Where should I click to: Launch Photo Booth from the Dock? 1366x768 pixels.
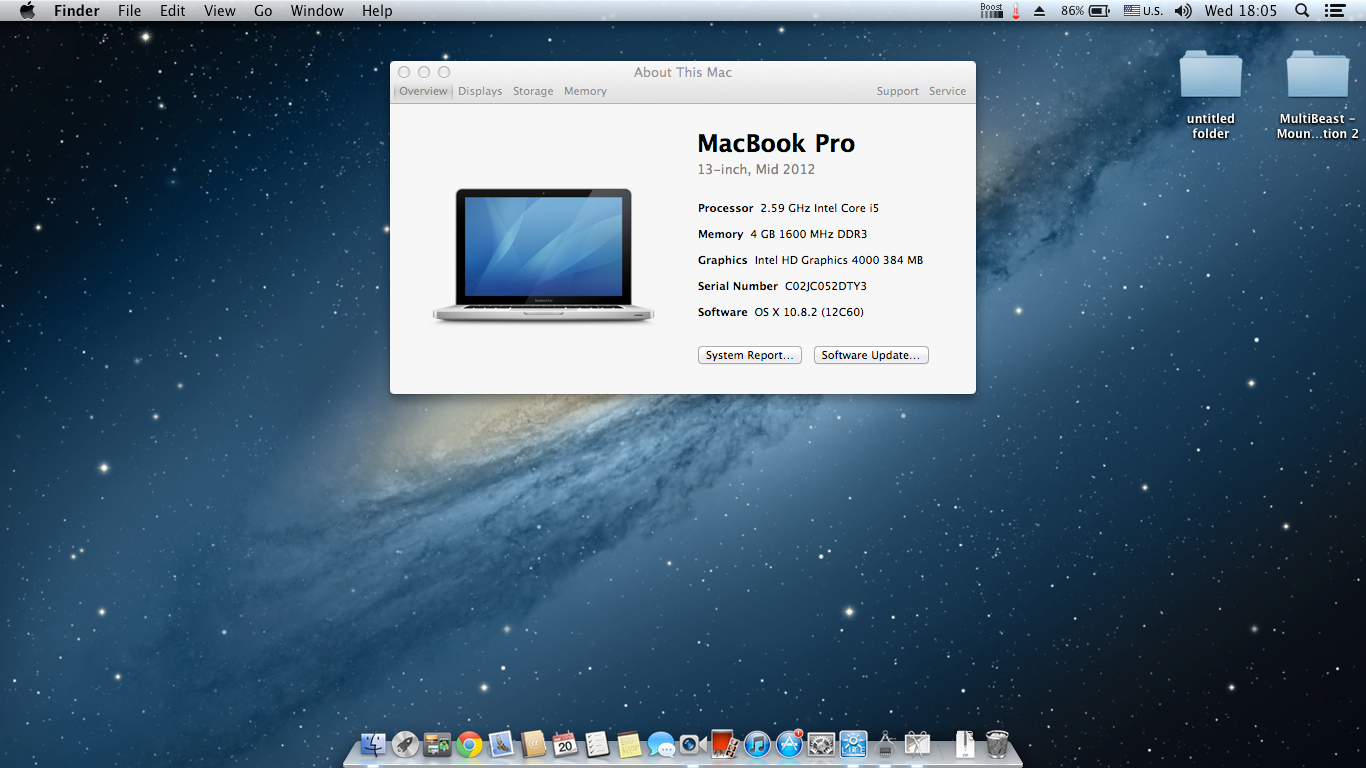tap(725, 744)
